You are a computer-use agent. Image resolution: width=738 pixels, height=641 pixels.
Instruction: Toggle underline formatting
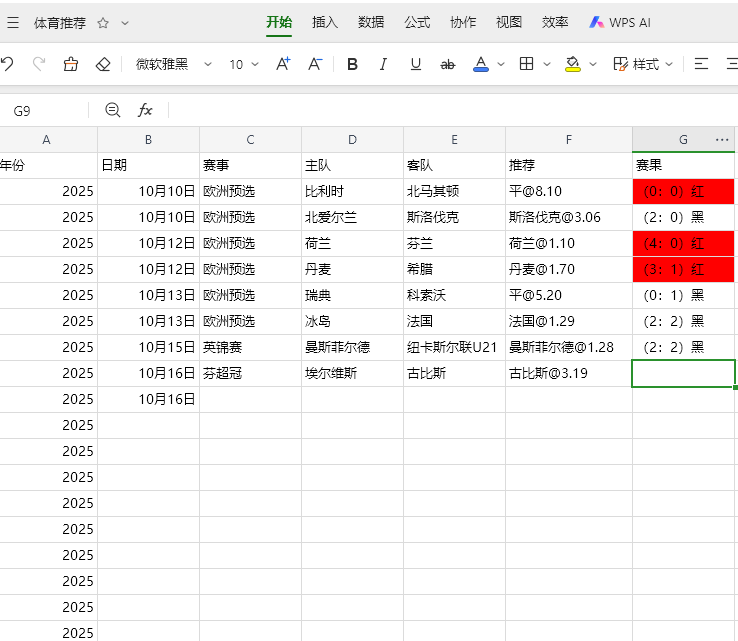[415, 64]
